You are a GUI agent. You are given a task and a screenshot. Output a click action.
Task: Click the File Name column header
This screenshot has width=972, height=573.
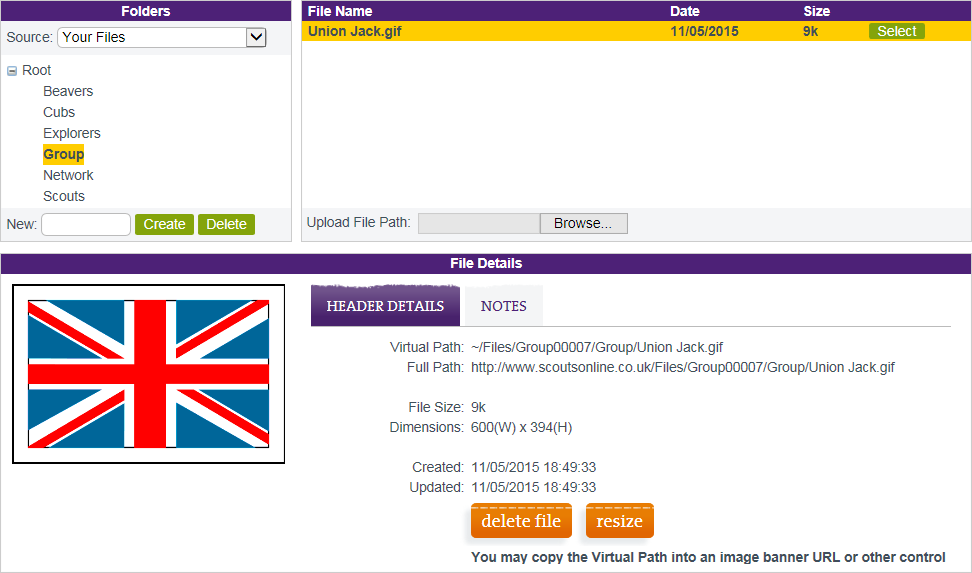click(x=340, y=11)
